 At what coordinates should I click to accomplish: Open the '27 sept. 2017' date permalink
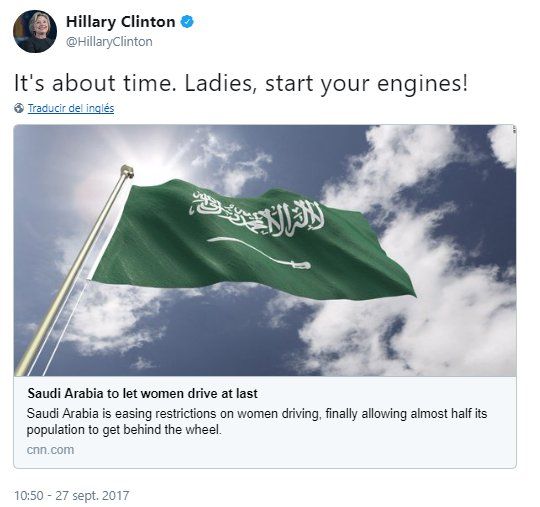(x=92, y=496)
